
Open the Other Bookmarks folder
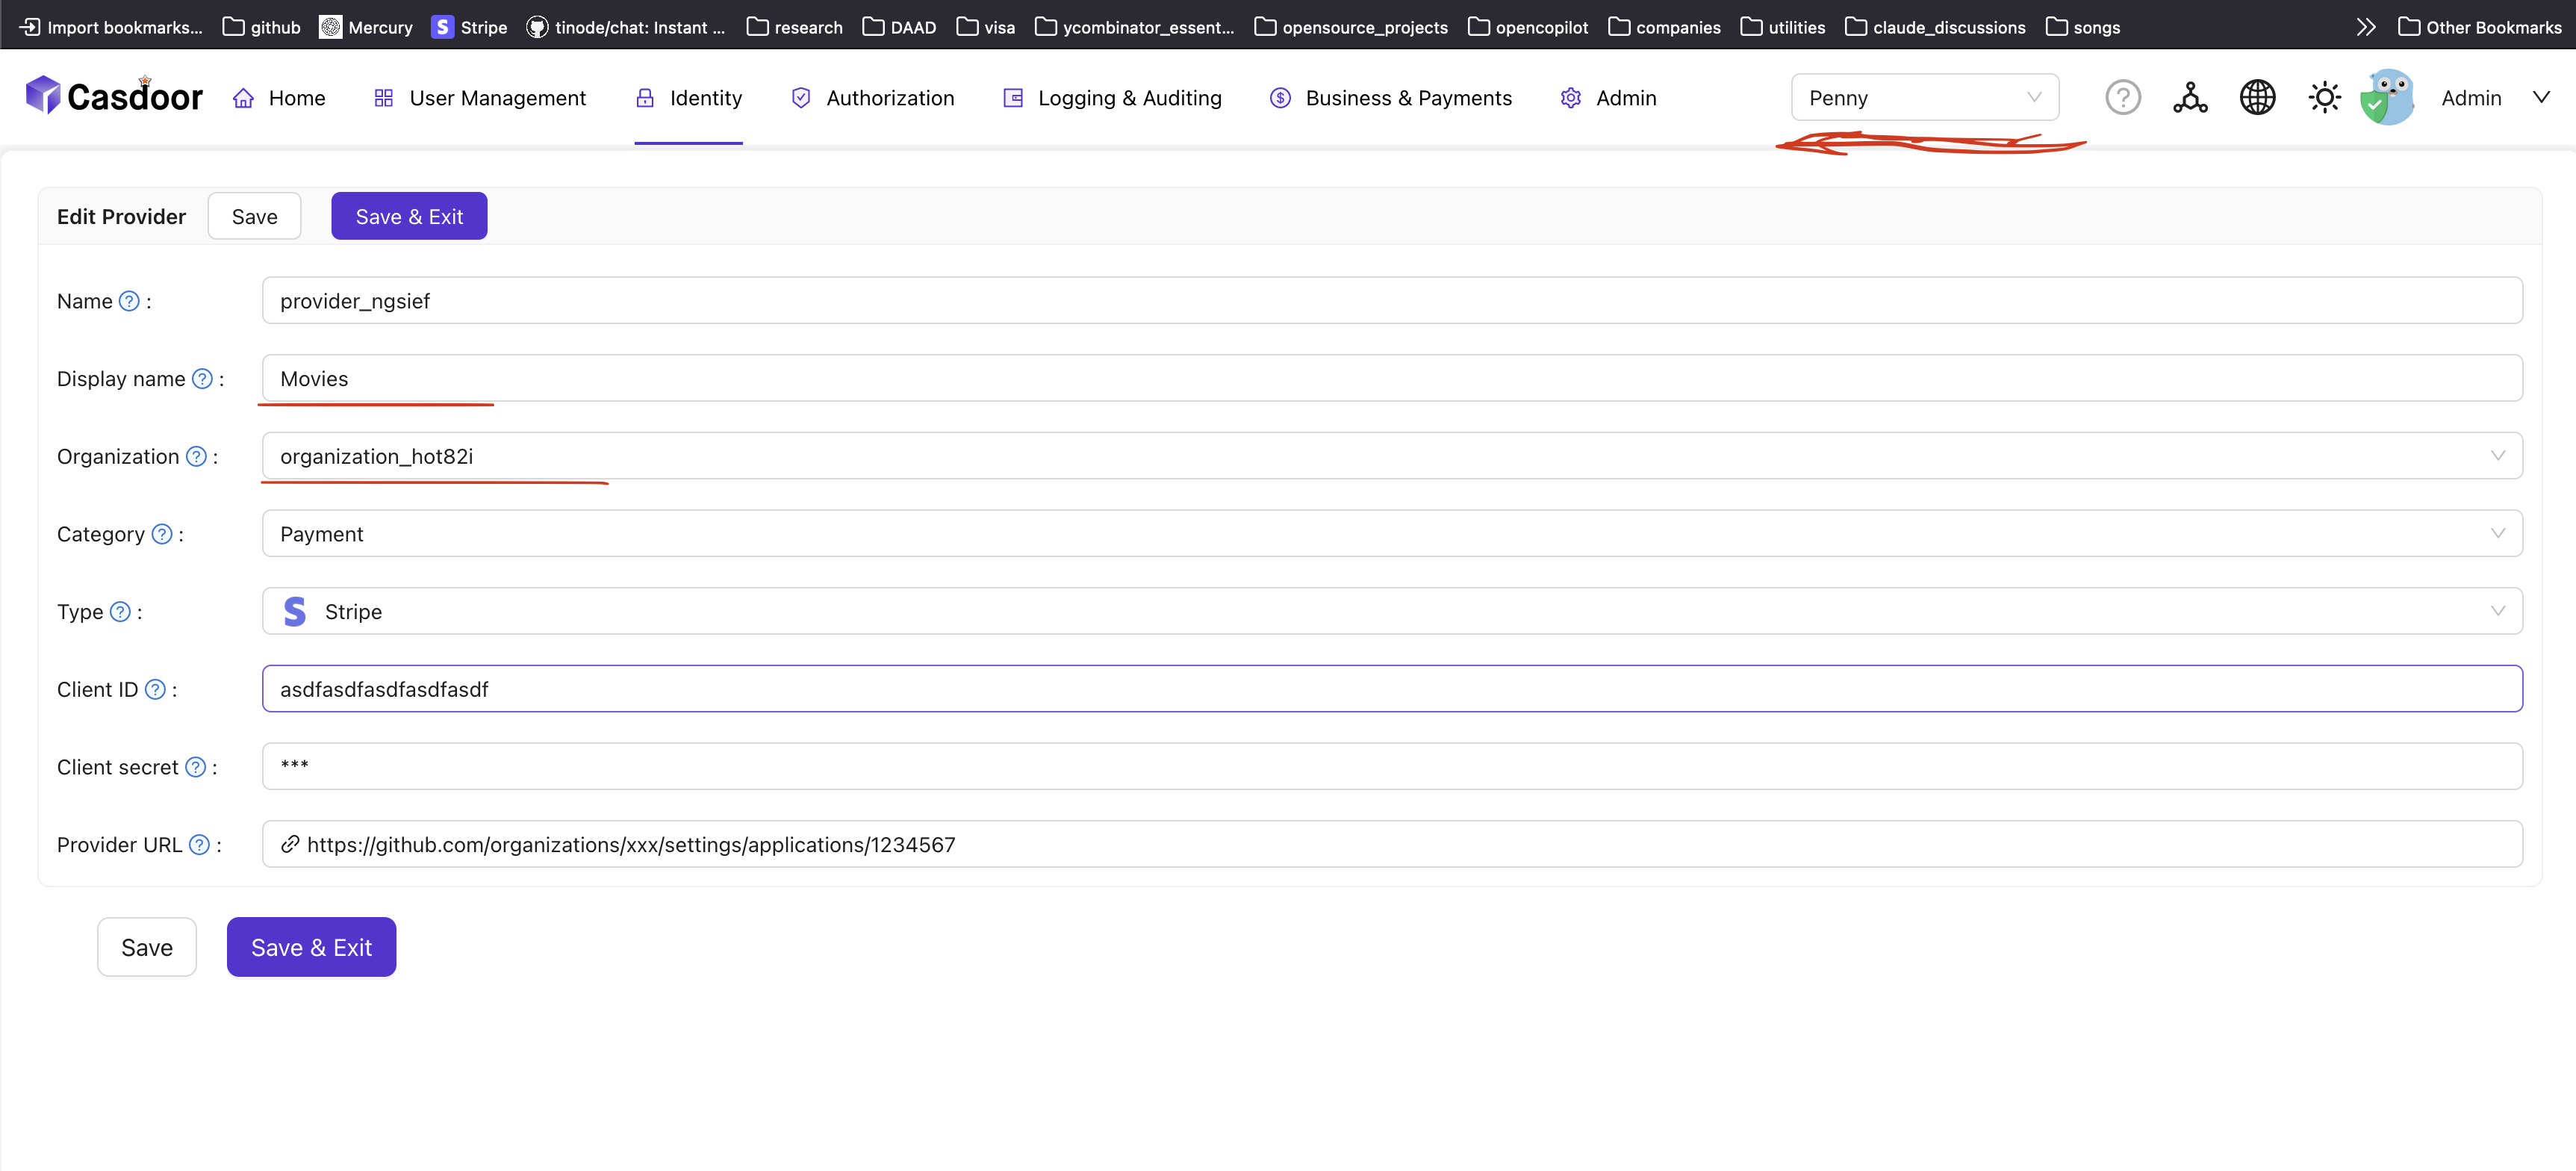2479,27
